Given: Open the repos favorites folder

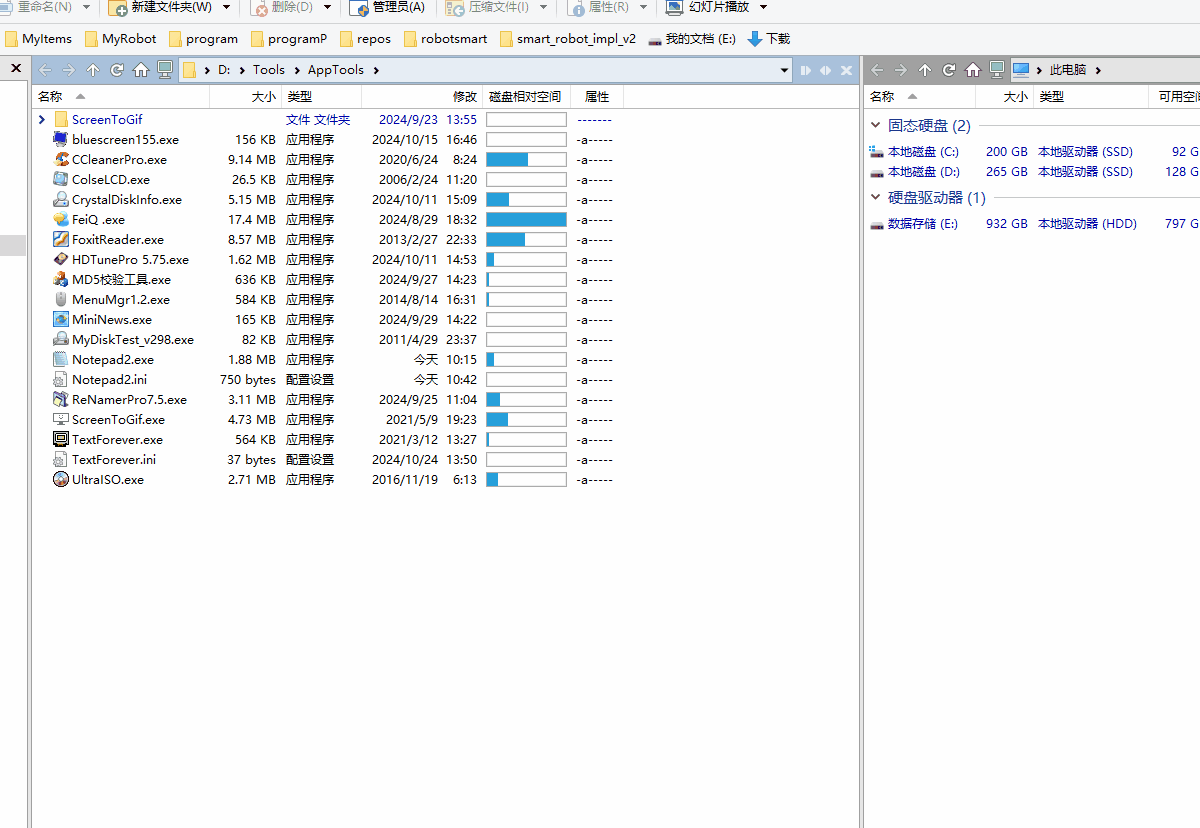Looking at the screenshot, I should point(365,39).
